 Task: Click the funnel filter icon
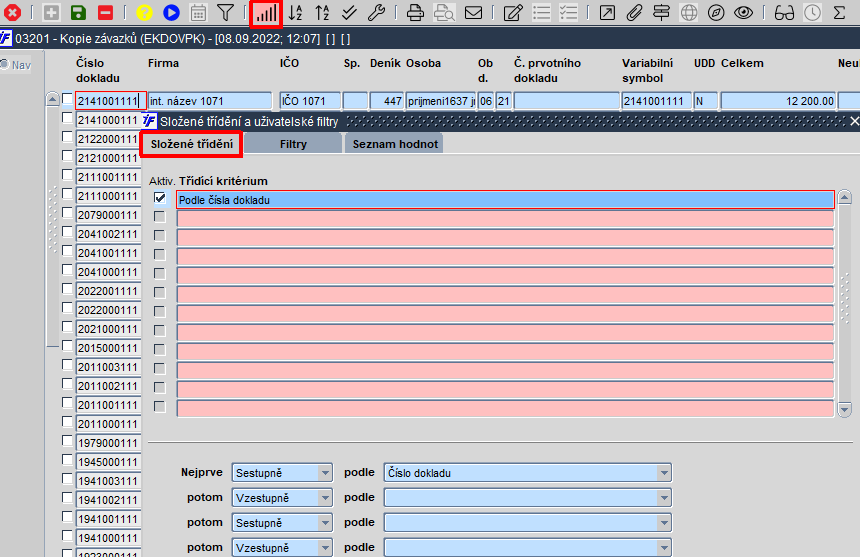click(225, 12)
